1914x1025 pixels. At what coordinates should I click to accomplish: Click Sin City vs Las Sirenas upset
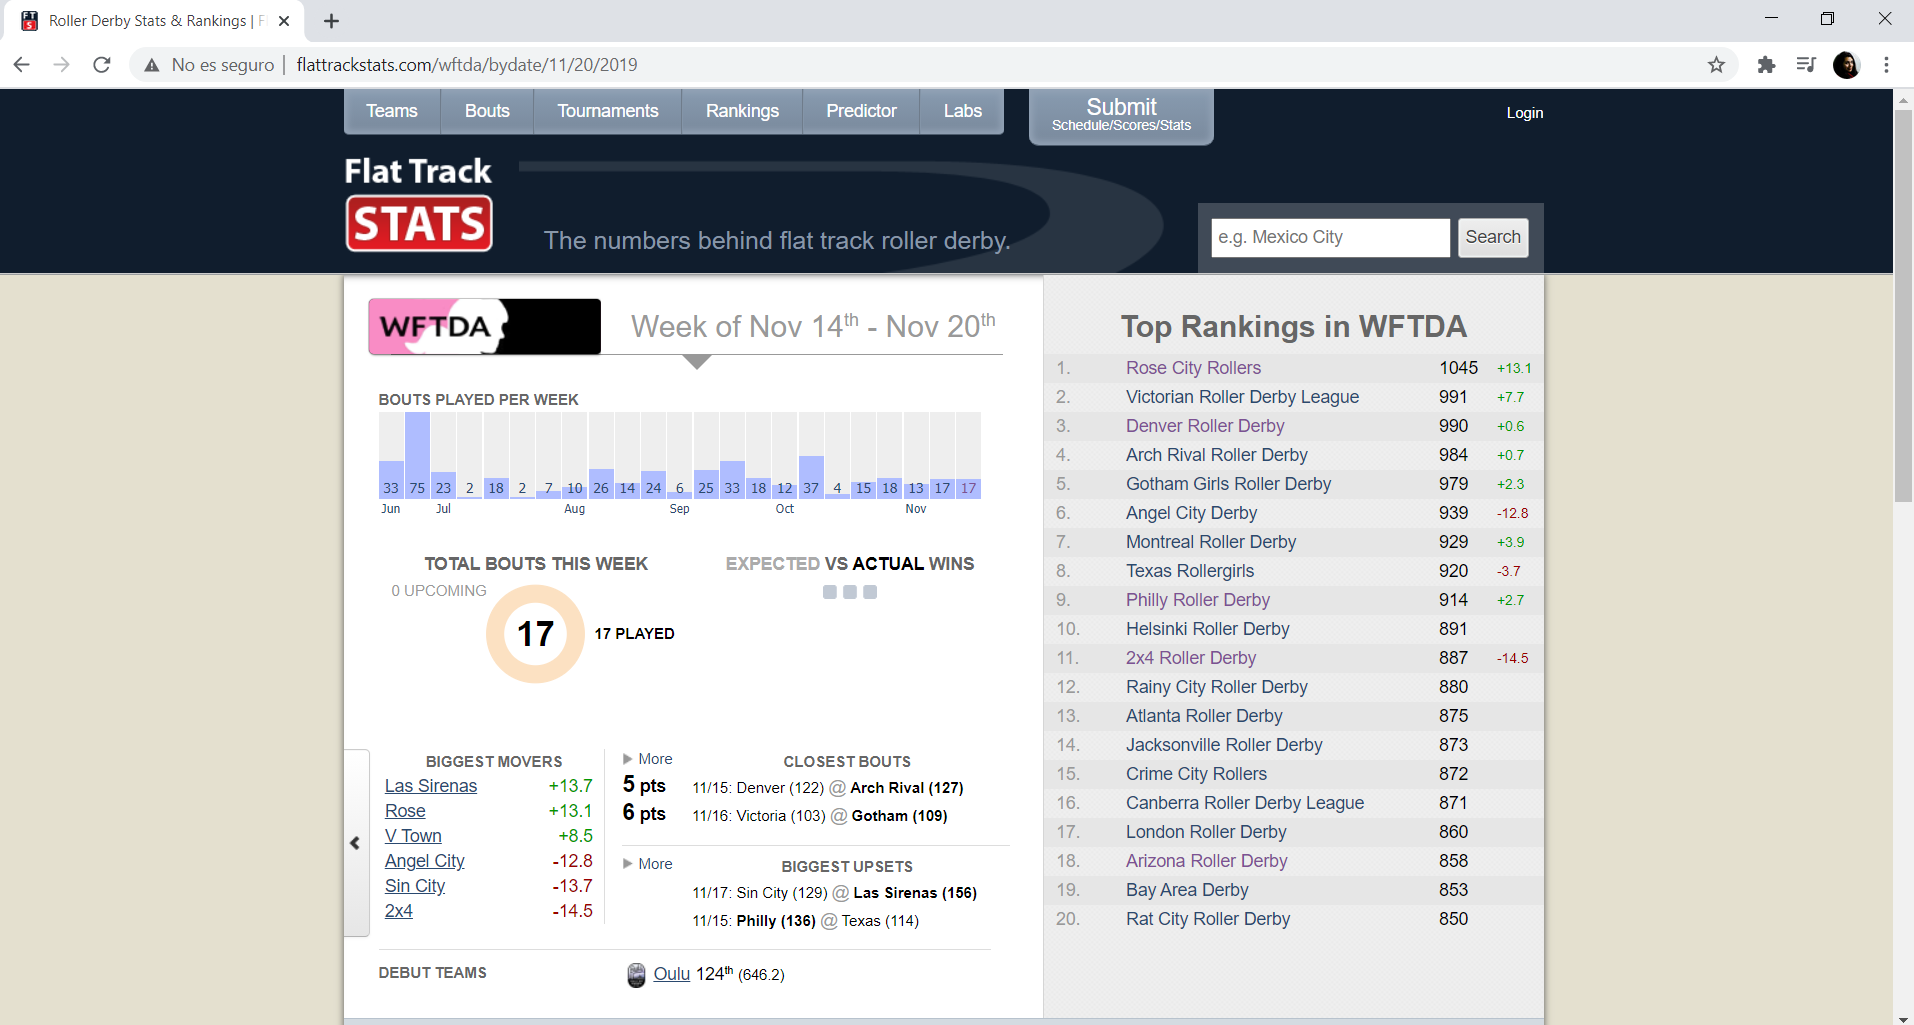[x=835, y=893]
